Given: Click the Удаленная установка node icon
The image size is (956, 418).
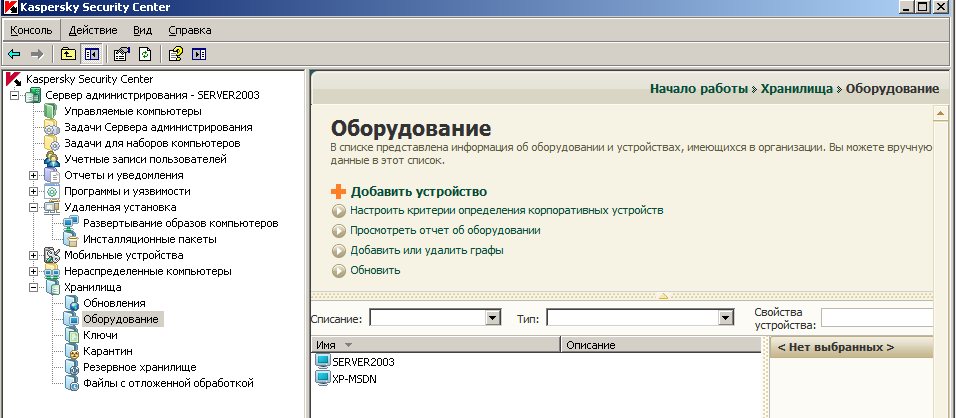Looking at the screenshot, I should 52,207.
